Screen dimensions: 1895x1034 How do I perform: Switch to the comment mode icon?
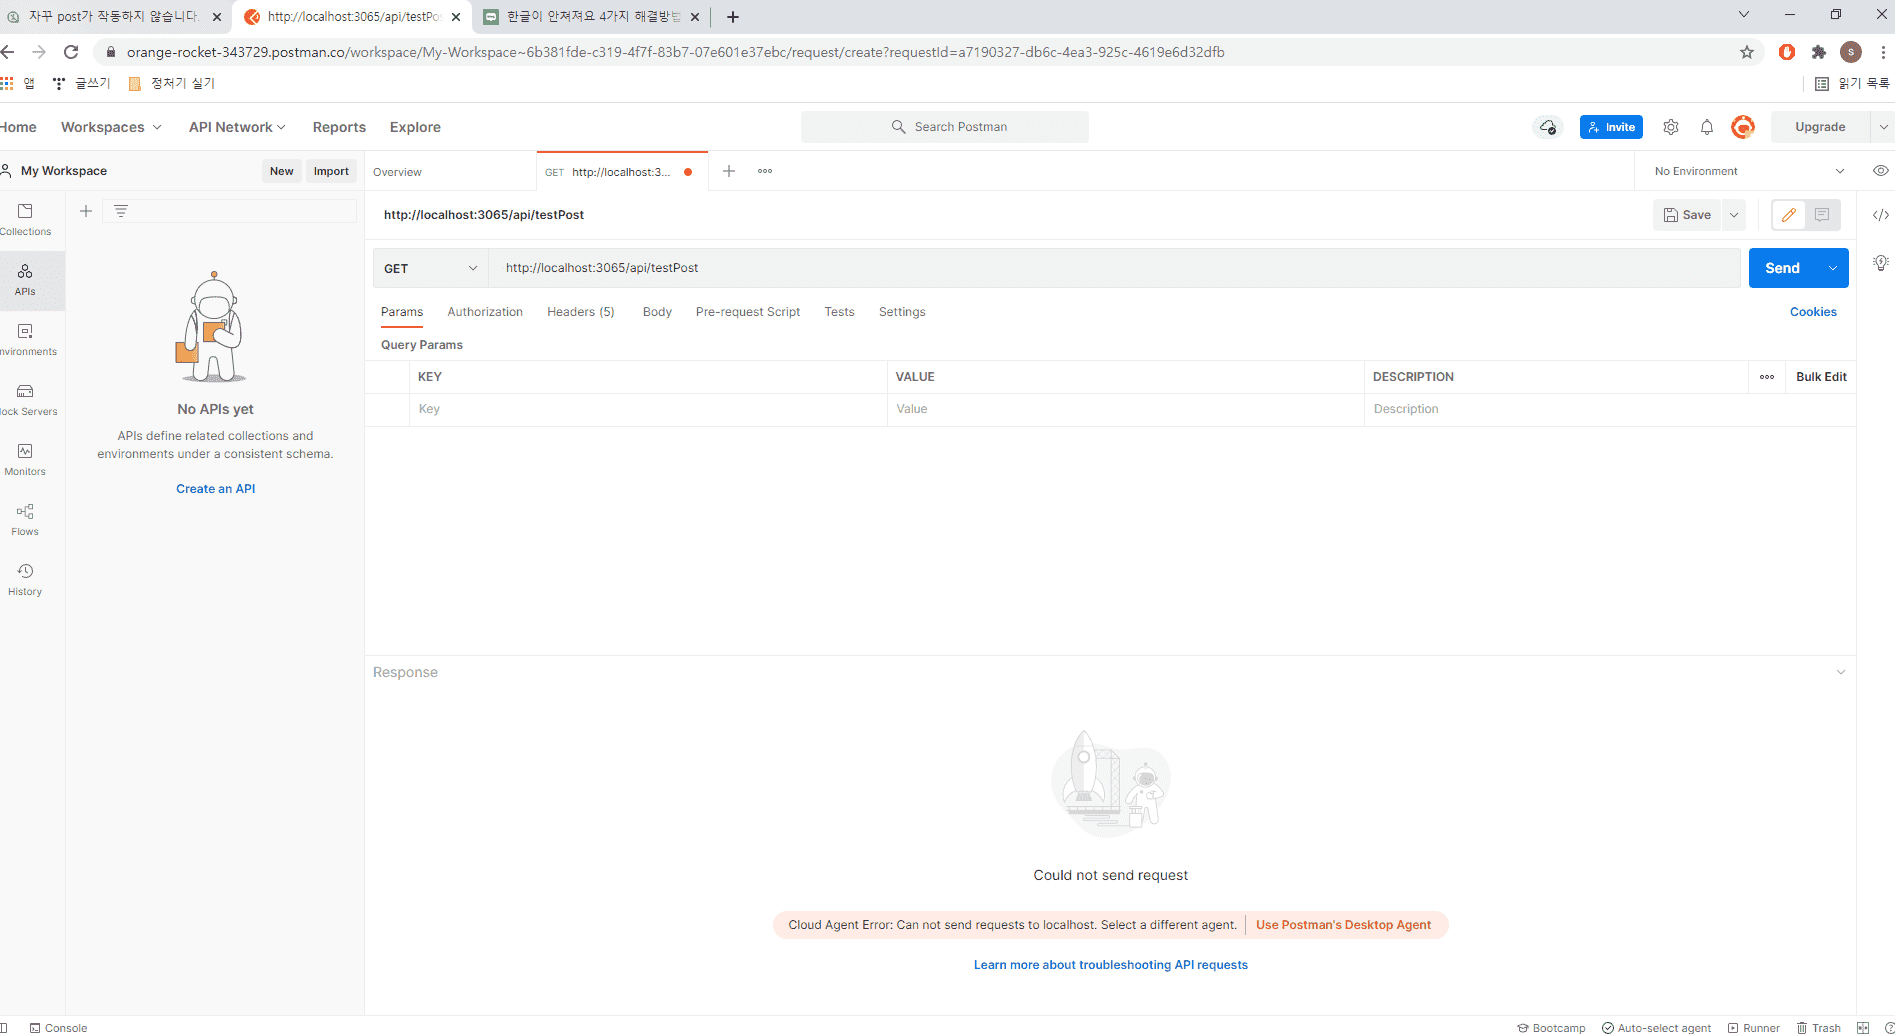click(1822, 215)
